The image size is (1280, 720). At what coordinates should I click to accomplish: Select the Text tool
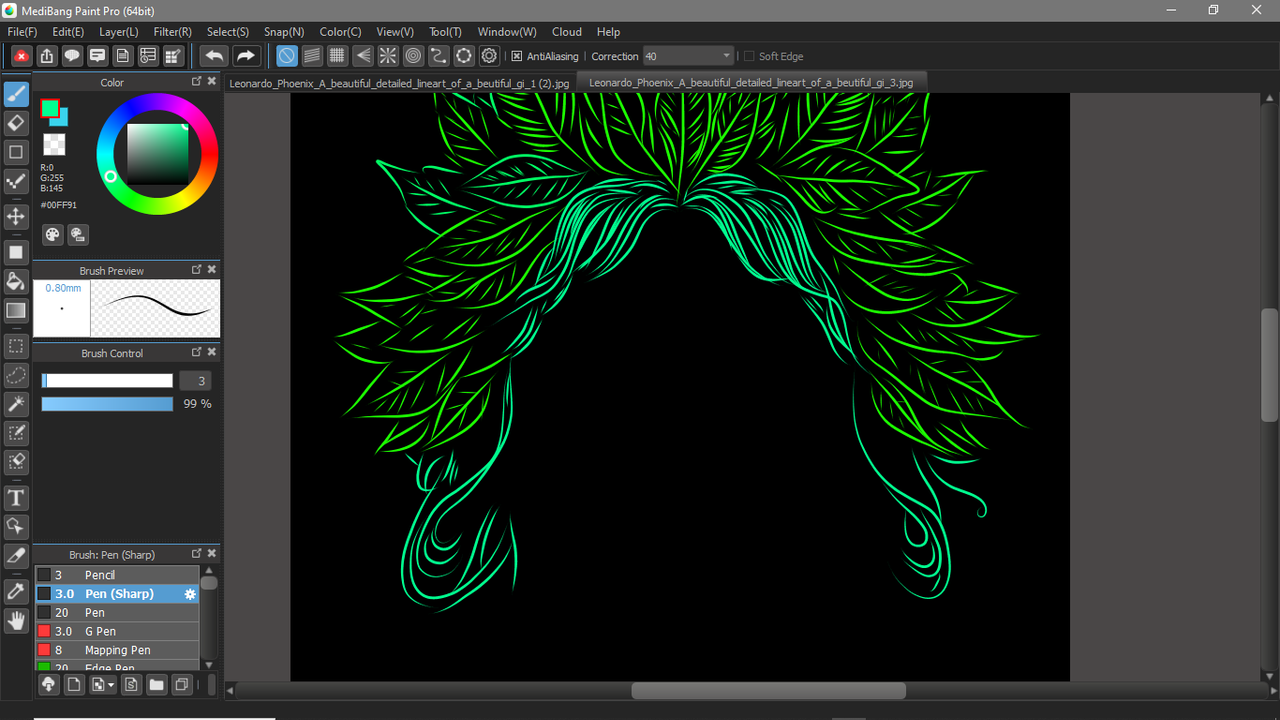[16, 497]
